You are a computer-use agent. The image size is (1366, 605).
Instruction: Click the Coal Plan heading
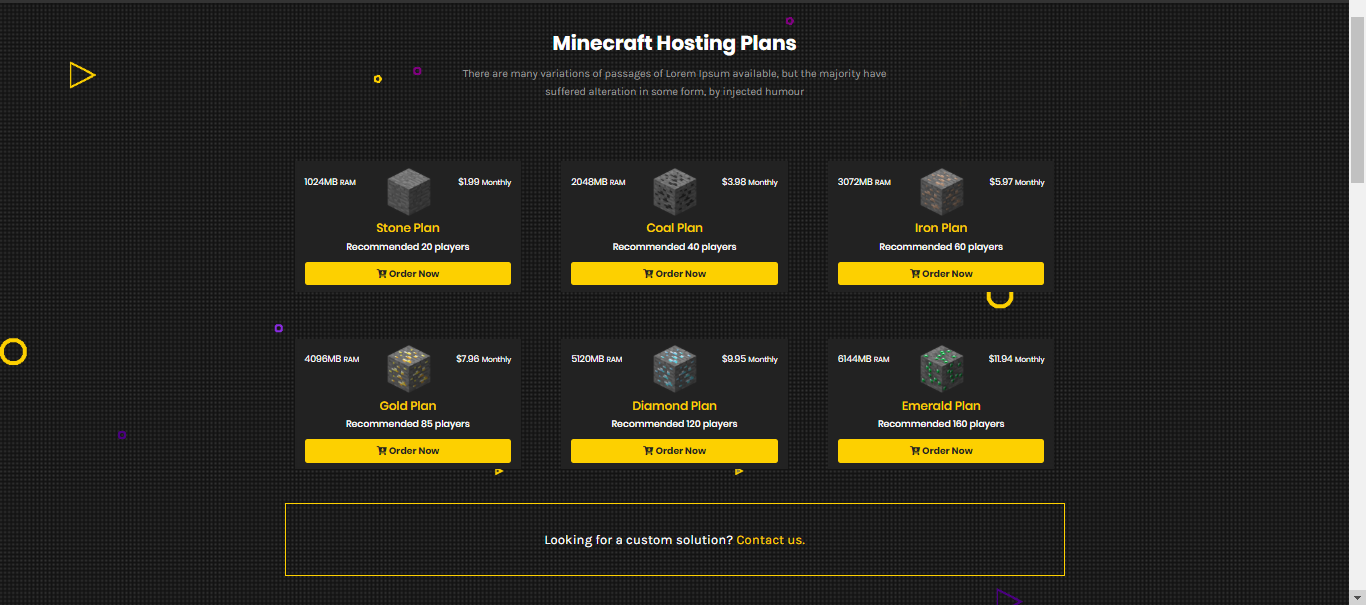point(674,228)
